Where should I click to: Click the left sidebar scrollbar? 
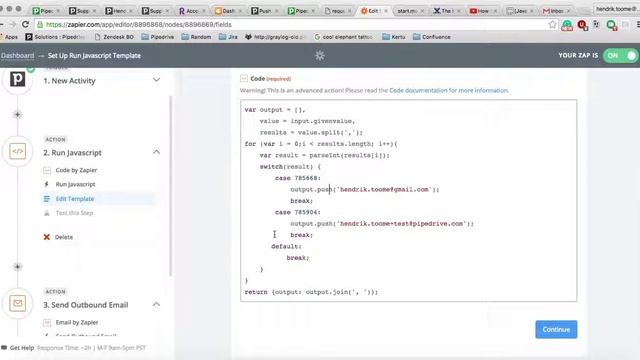[x=170, y=186]
